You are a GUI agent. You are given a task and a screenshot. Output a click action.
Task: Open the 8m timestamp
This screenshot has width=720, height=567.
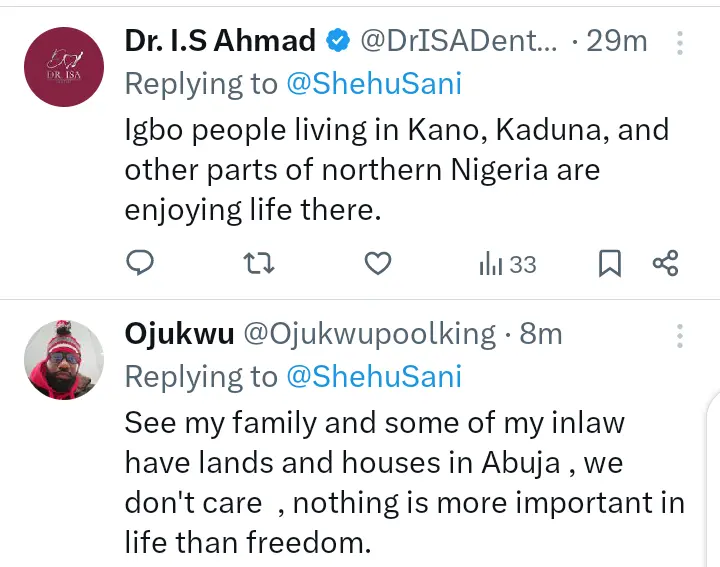pyautogui.click(x=541, y=334)
